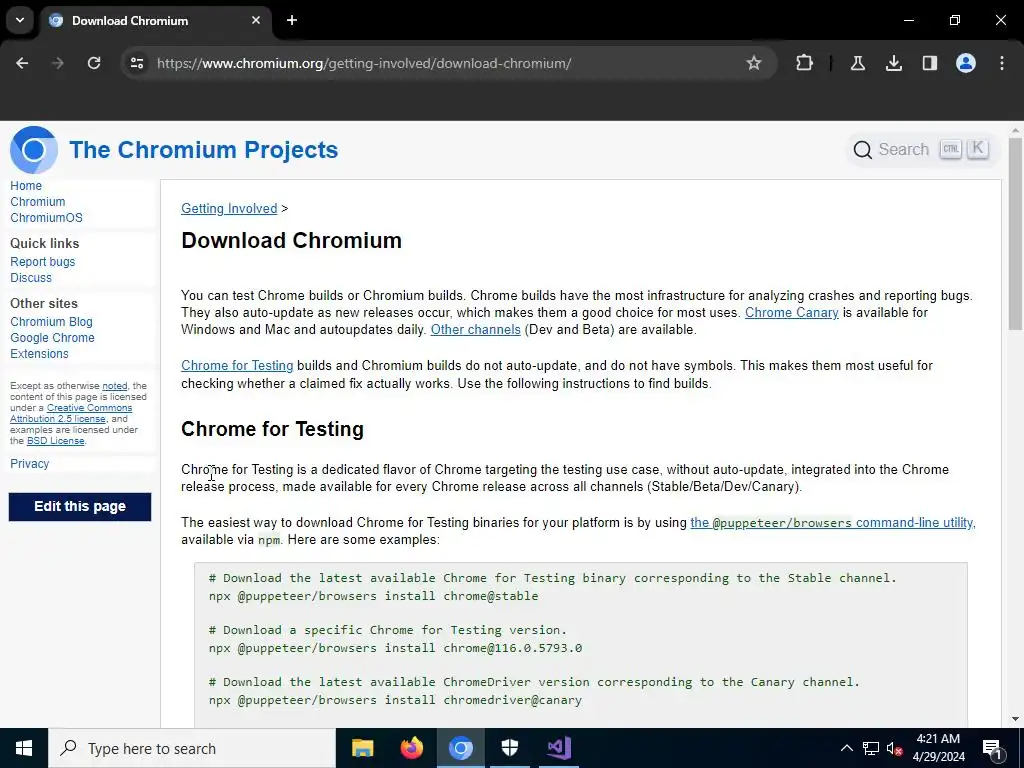This screenshot has height=768, width=1024.
Task: Click the 'install chrome@stable' code line
Action: pos(374,596)
